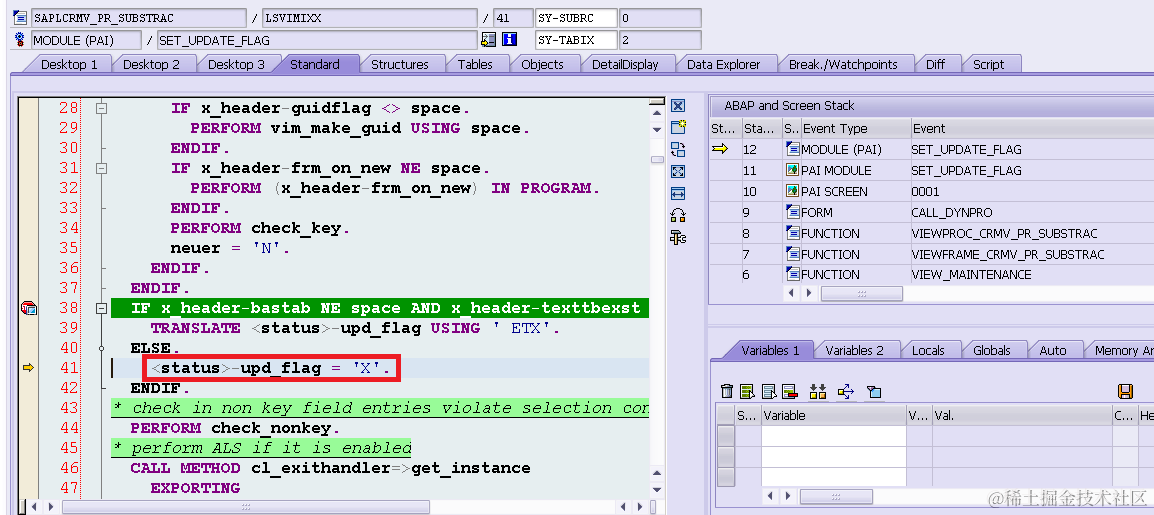Screen dimensions: 1154x515
Task: Open the Data Explorer tab
Action: click(723, 65)
